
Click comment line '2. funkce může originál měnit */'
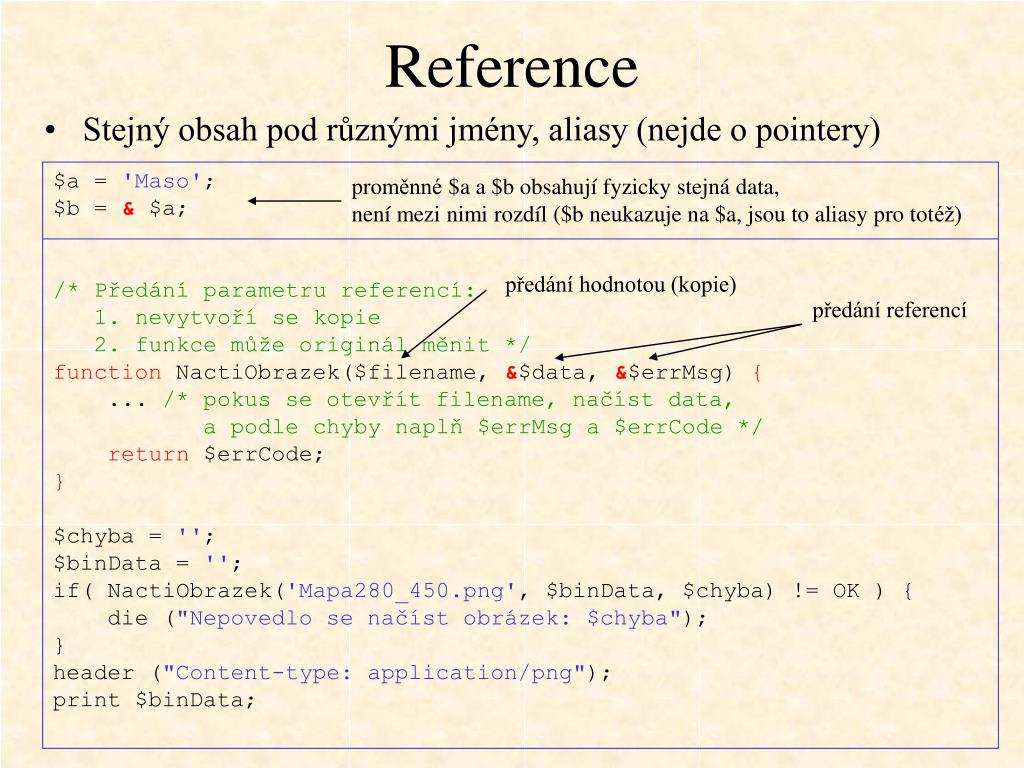[312, 345]
